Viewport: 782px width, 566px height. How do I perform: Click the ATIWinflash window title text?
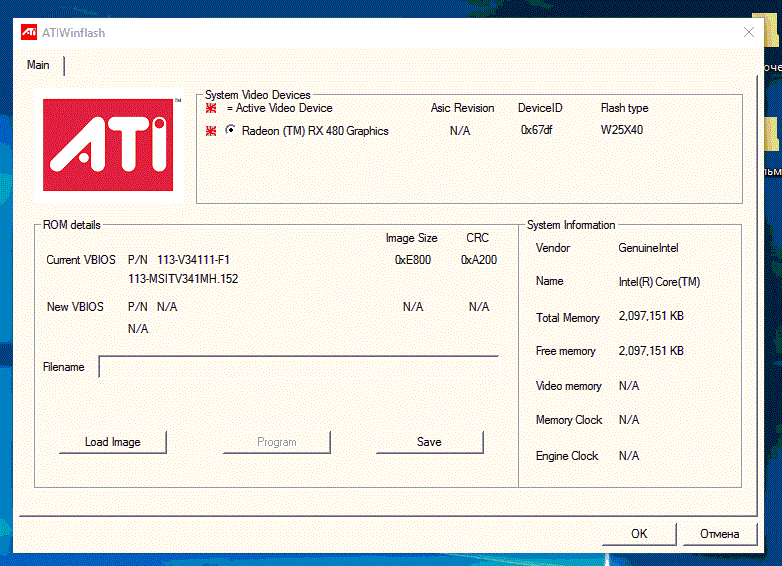click(x=73, y=33)
